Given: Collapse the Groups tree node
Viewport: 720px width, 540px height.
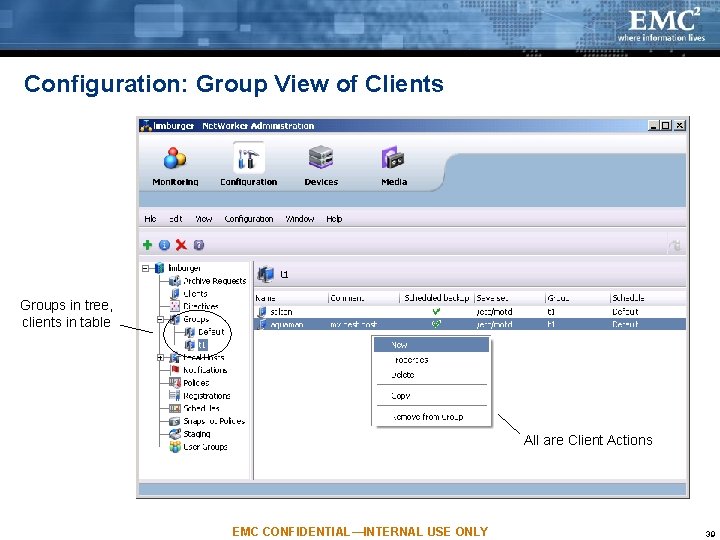Looking at the screenshot, I should point(160,319).
